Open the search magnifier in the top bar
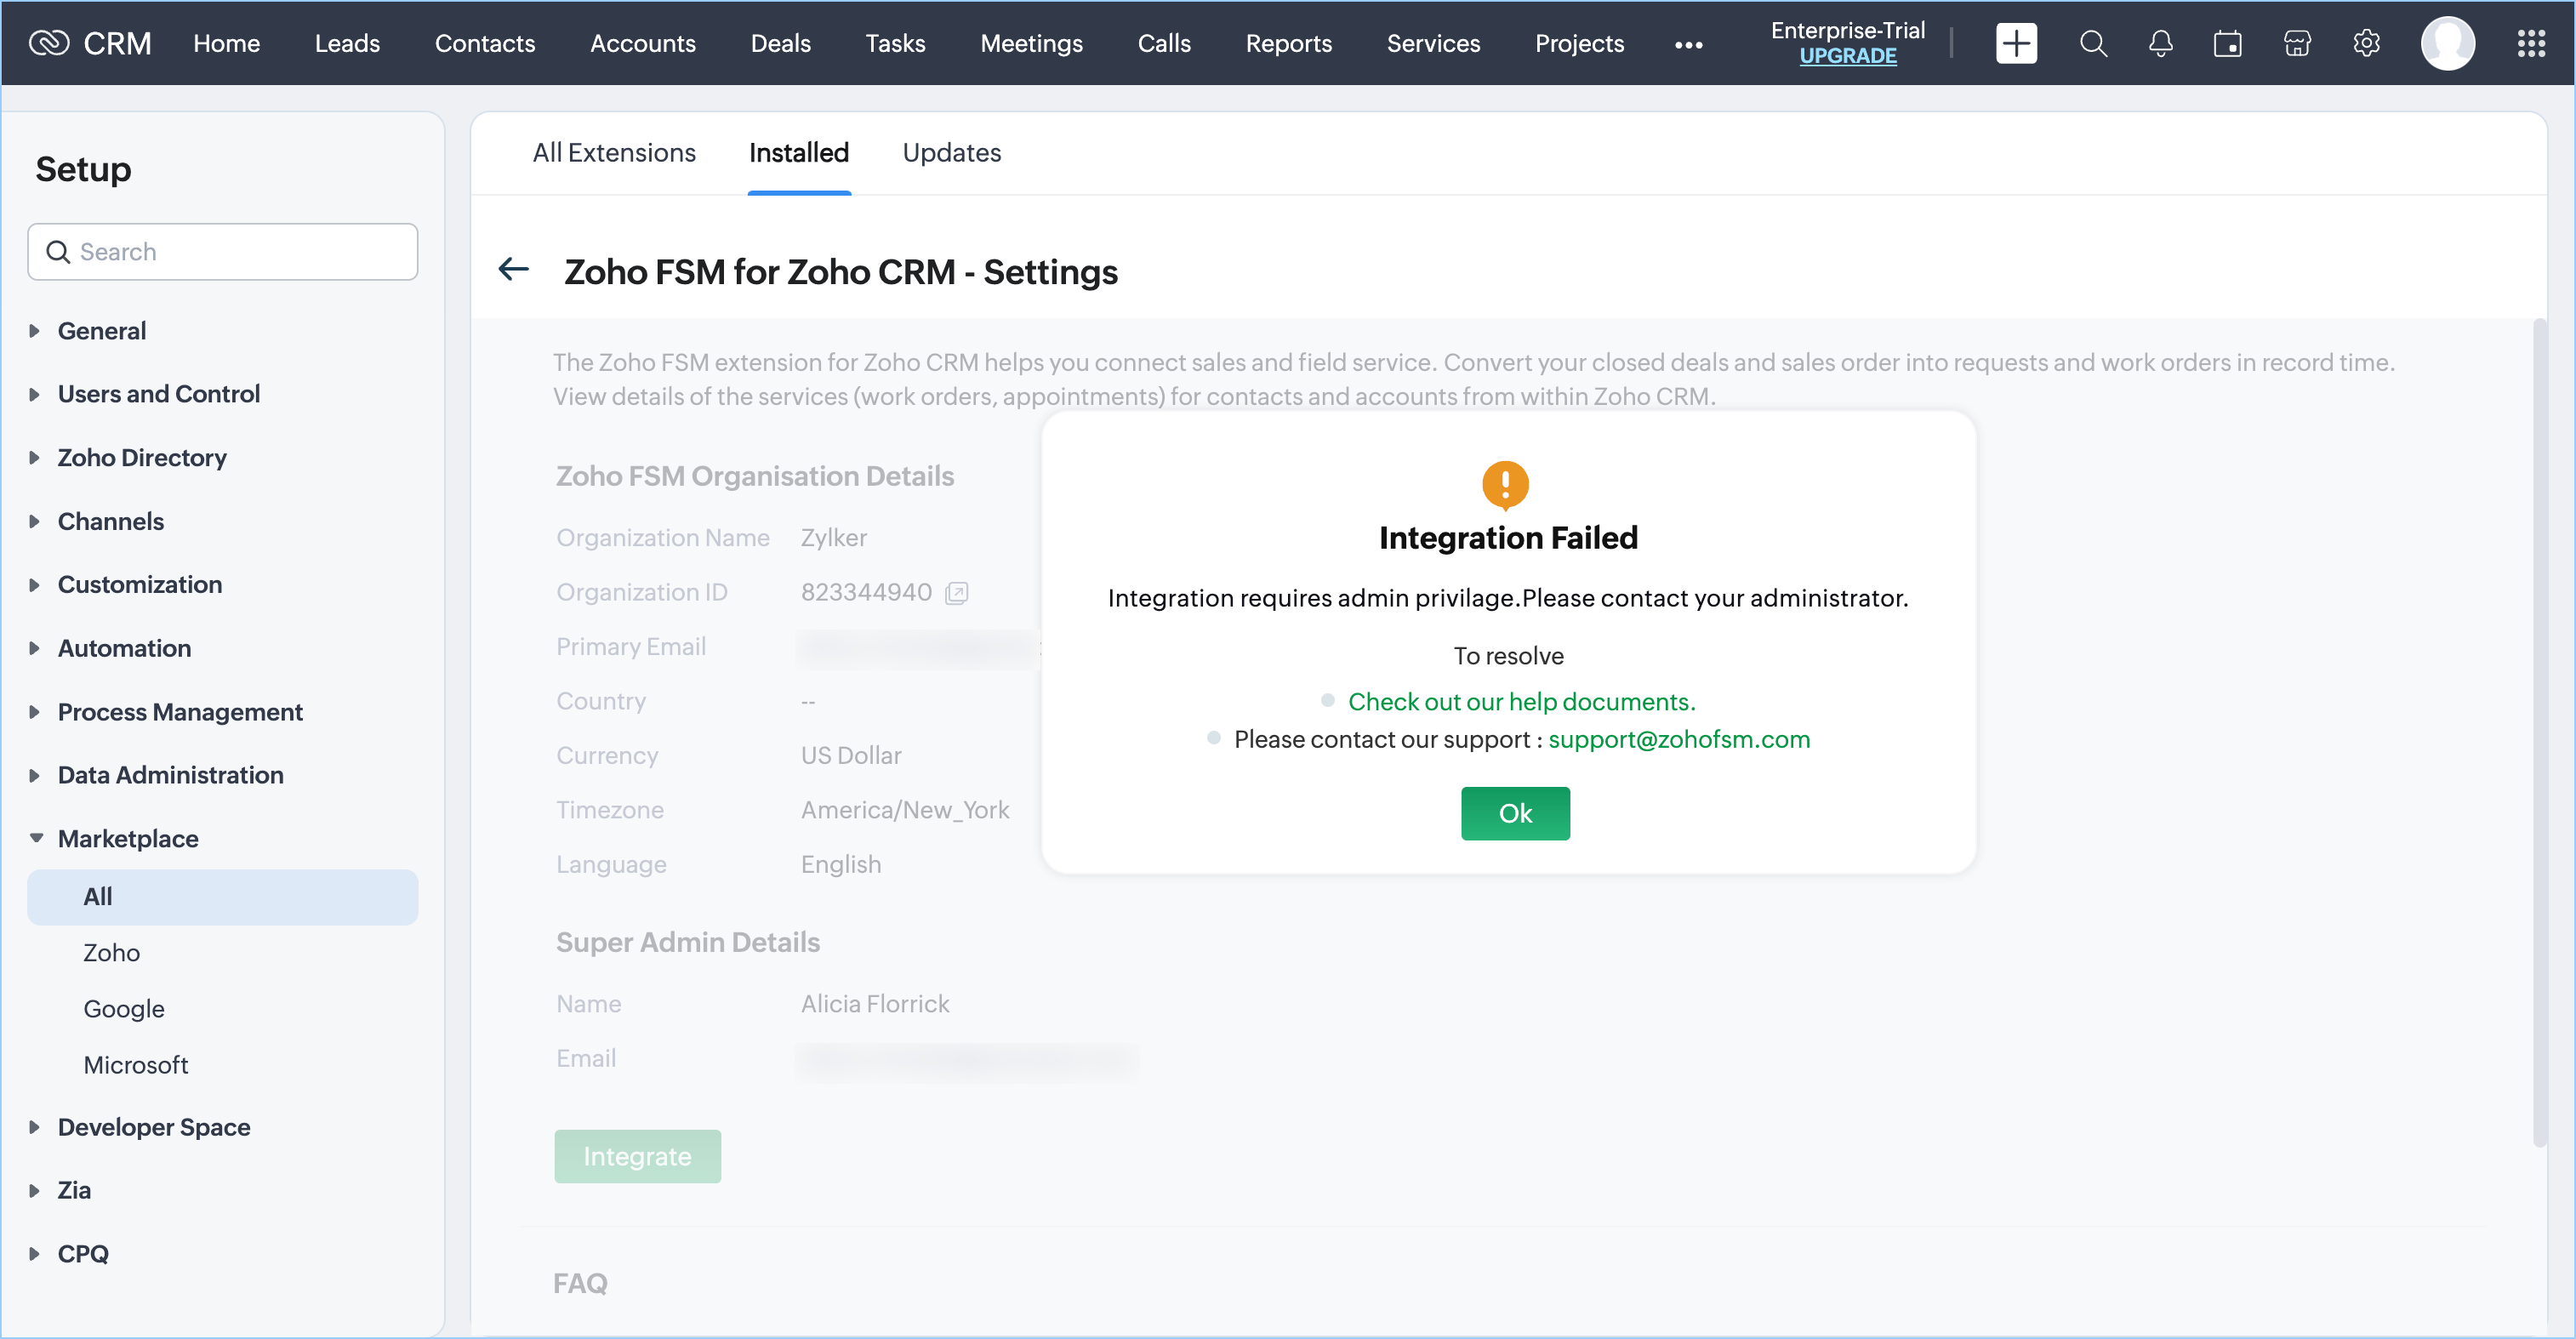Image resolution: width=2576 pixels, height=1339 pixels. point(2092,43)
